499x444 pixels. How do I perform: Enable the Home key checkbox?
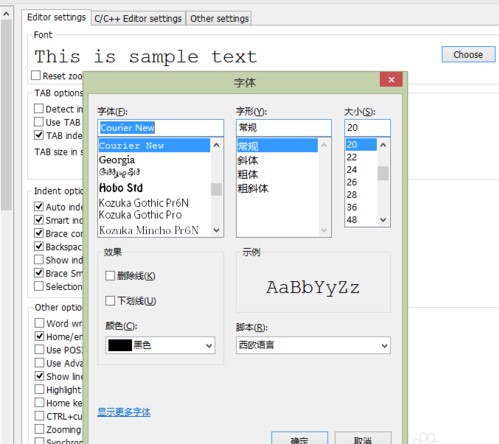[39, 402]
